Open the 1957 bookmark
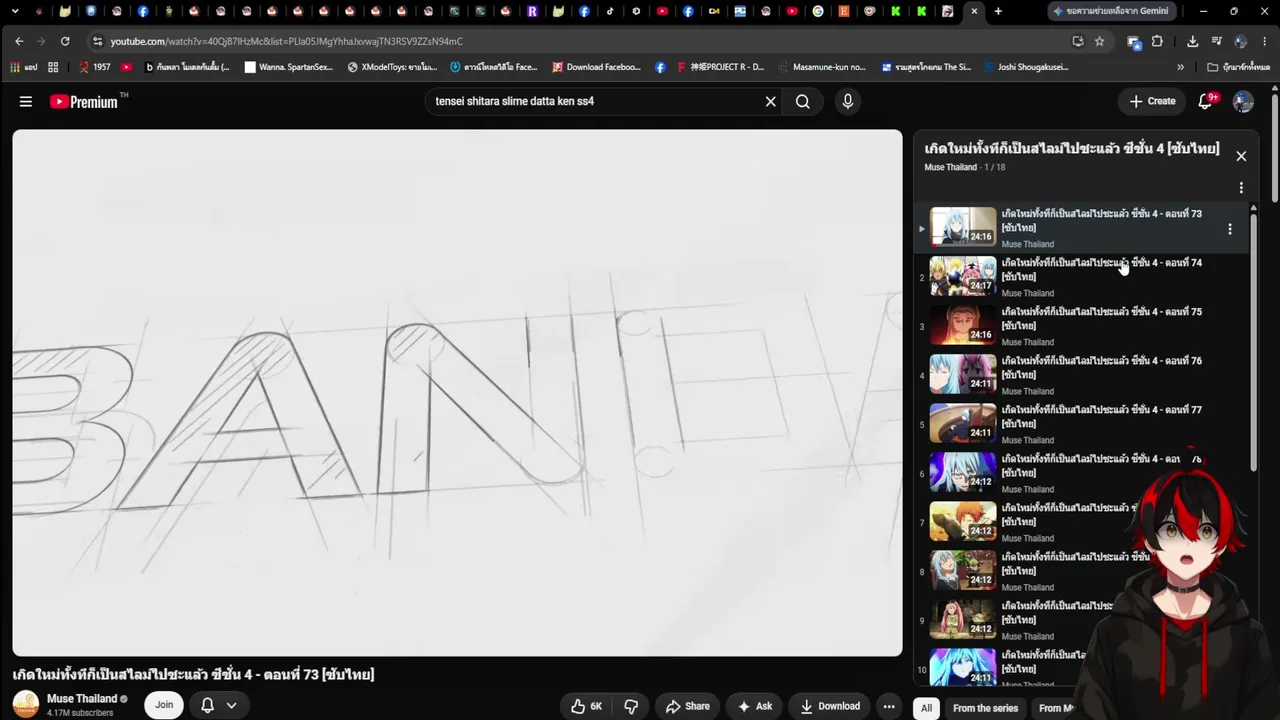Screen dimensions: 1280x720 (94, 67)
